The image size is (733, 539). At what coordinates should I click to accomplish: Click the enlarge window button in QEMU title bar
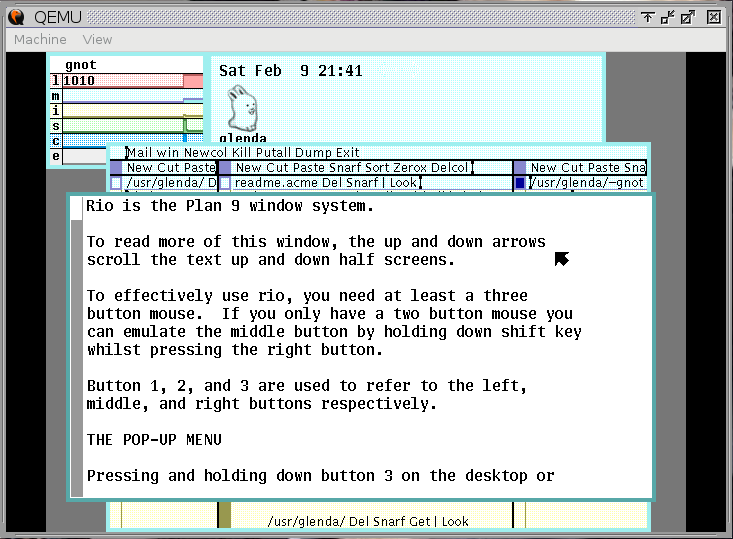pyautogui.click(x=688, y=18)
